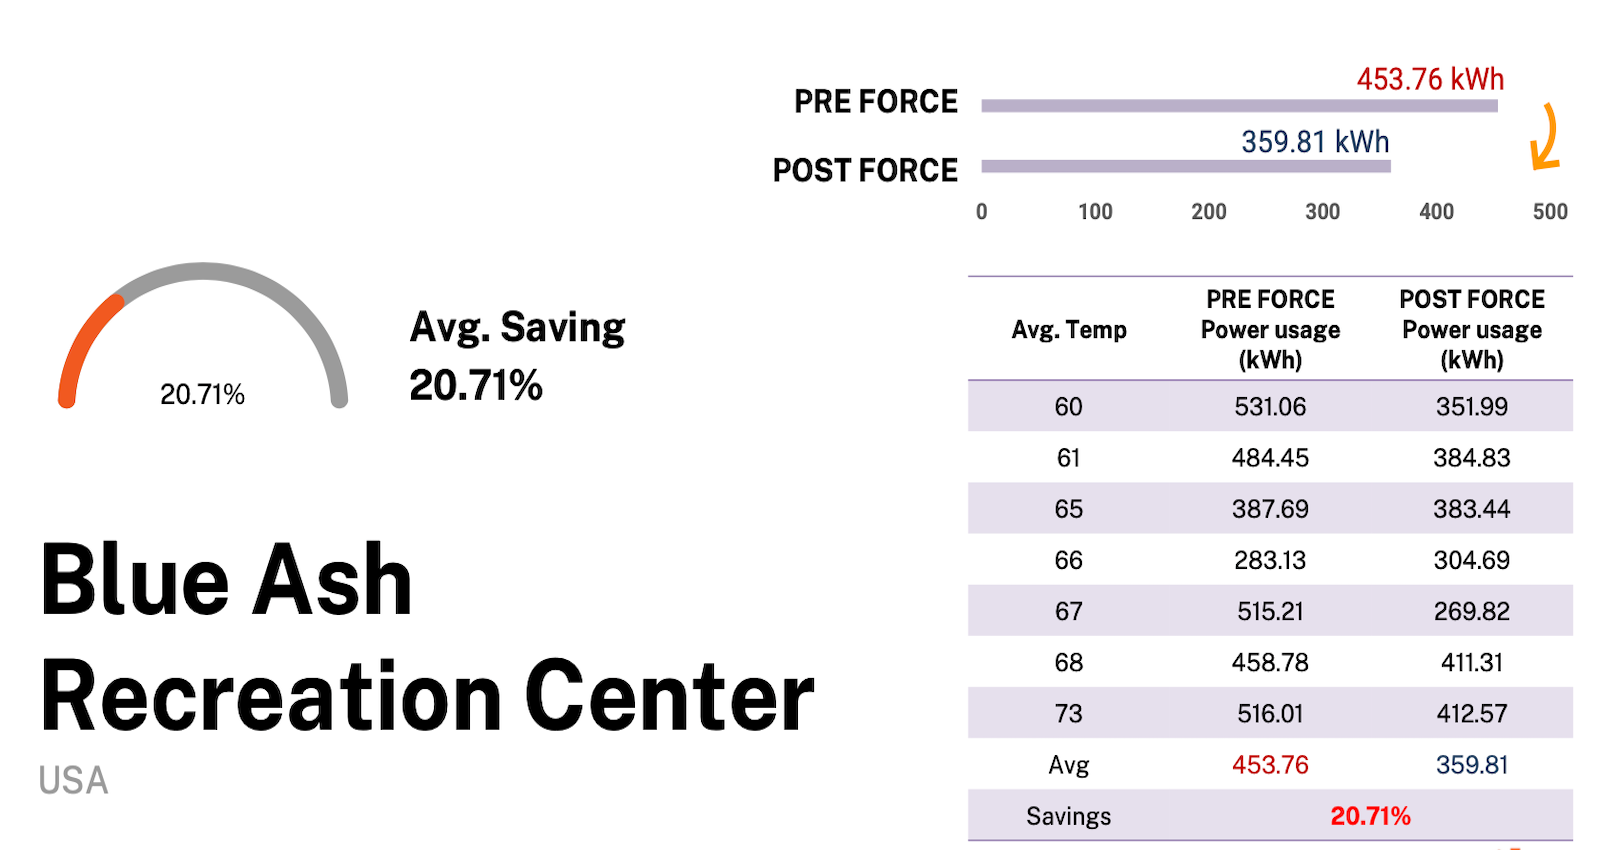
Task: Select the 531.06 cell in the table
Action: 1270,407
